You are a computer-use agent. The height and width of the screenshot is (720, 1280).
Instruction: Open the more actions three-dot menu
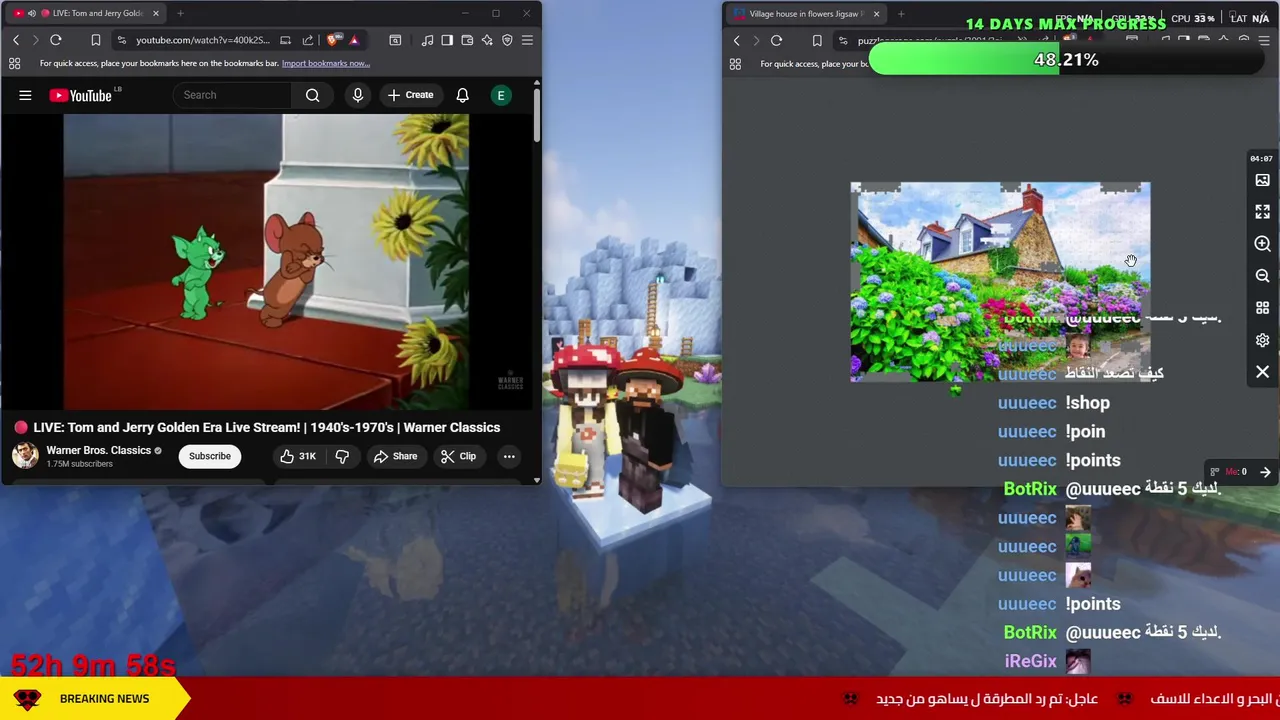point(509,456)
